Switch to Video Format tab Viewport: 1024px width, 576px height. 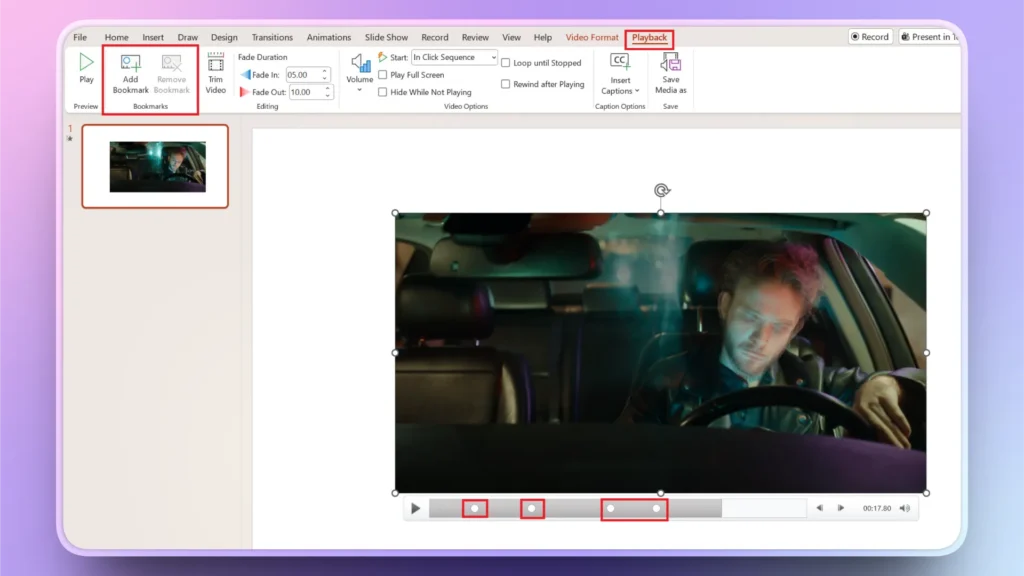point(592,37)
